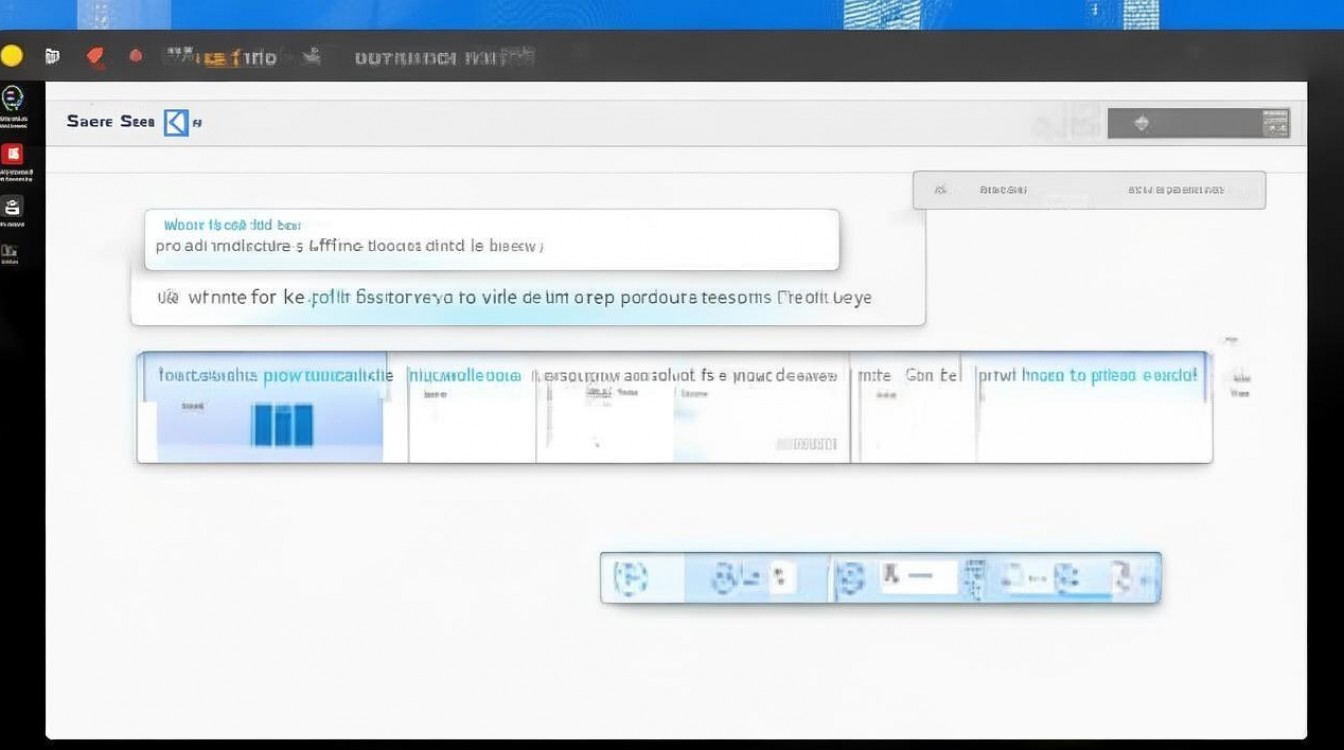Click the circular icon at floating toolbar's left end
The image size is (1344, 750).
pos(631,577)
